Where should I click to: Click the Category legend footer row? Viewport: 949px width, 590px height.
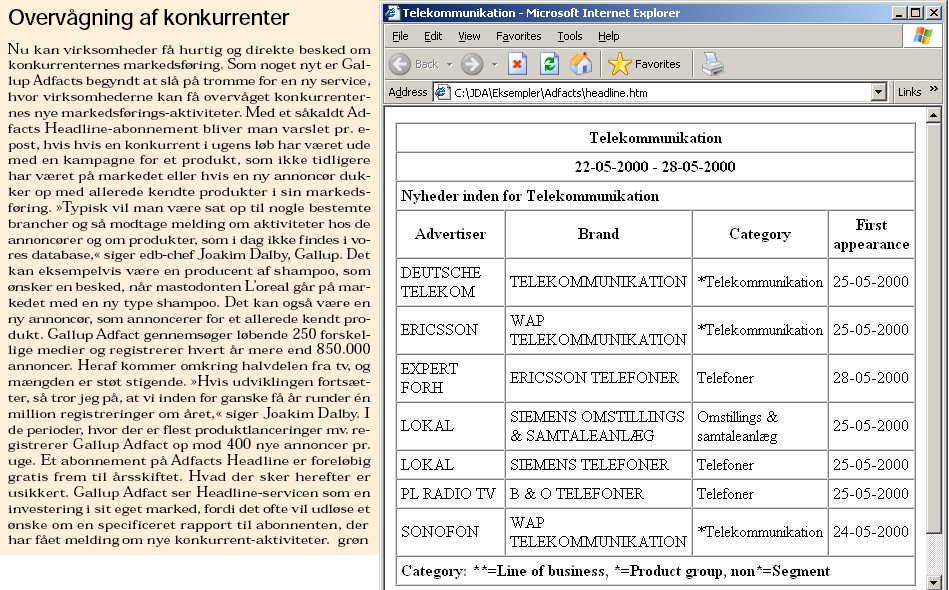coord(655,571)
